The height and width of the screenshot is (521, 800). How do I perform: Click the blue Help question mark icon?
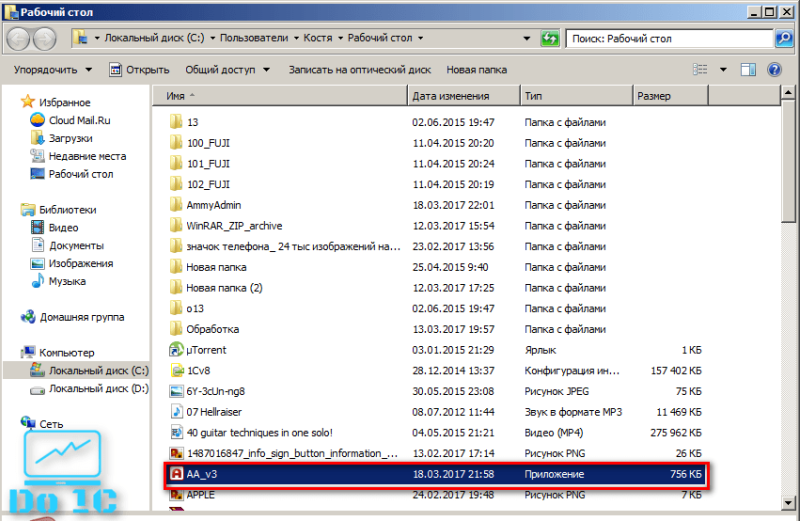[774, 69]
